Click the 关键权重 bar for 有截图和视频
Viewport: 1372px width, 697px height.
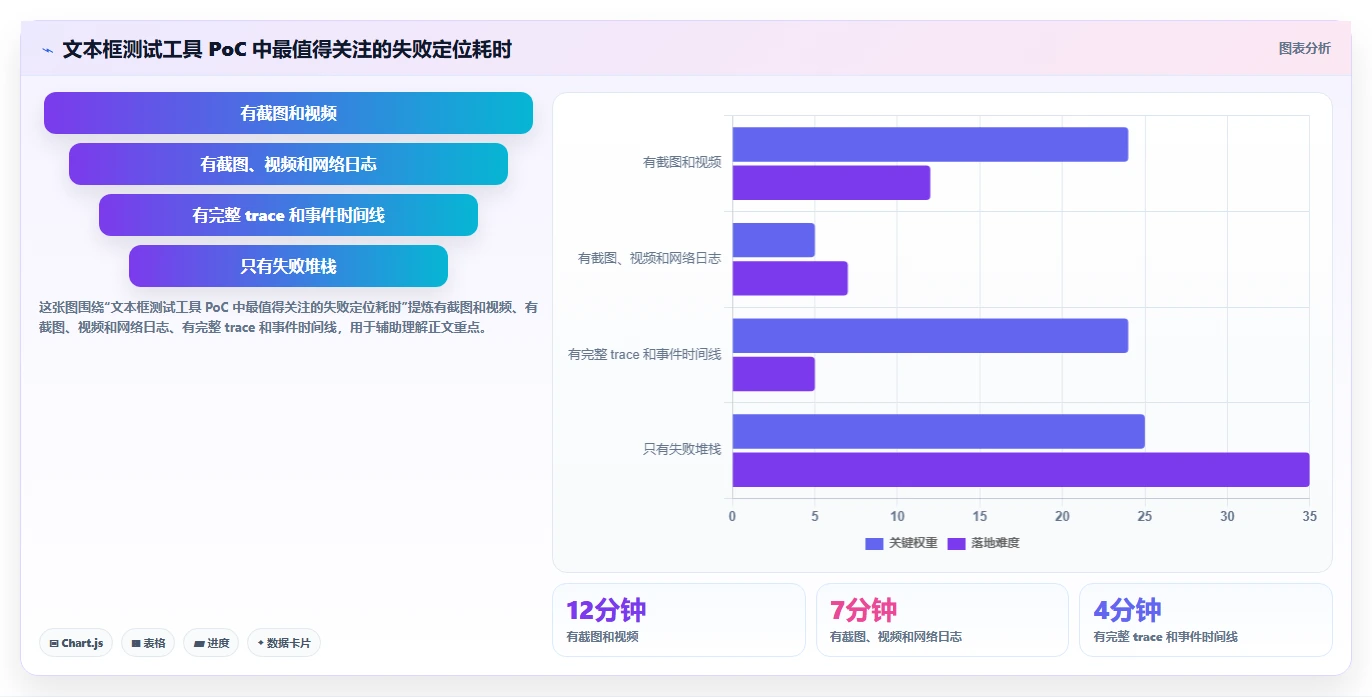click(x=930, y=144)
